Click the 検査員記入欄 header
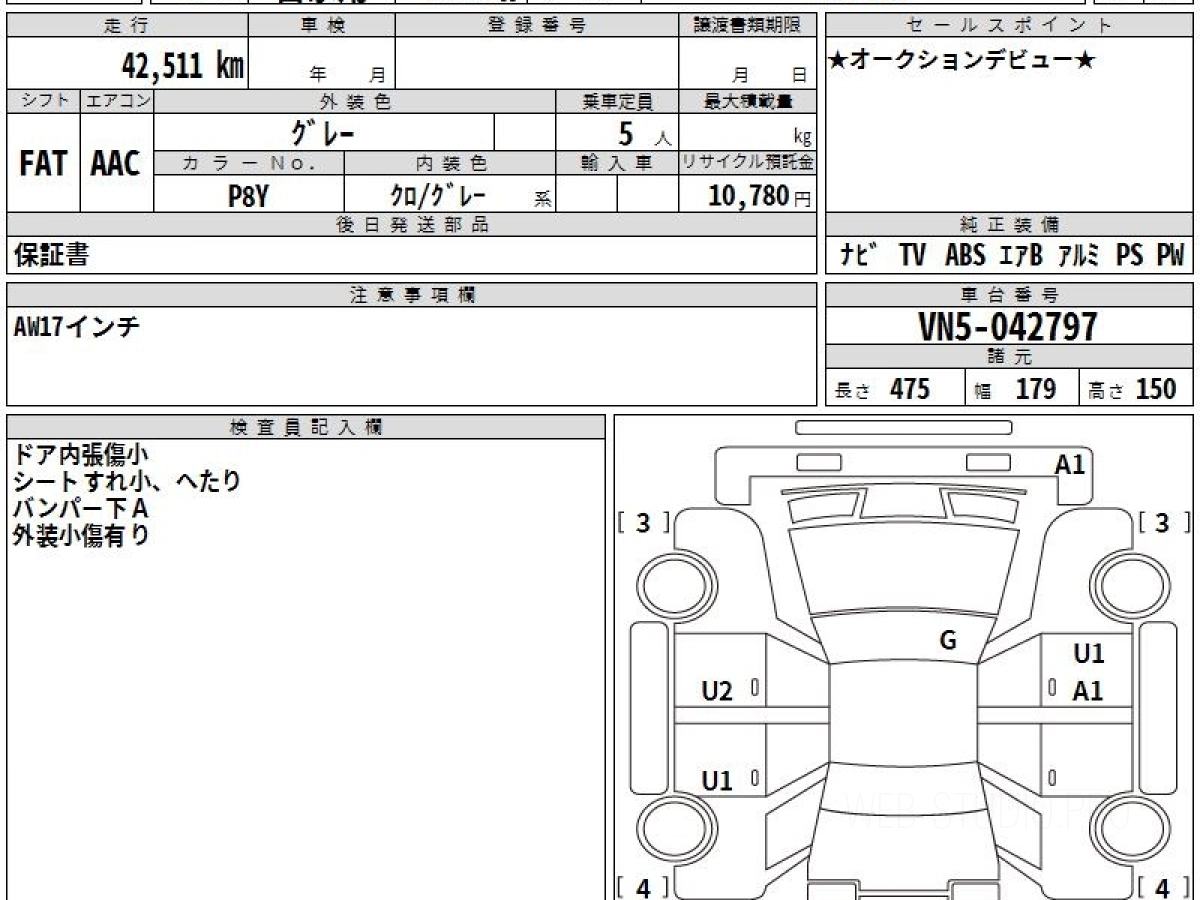Image resolution: width=1200 pixels, height=900 pixels. (x=306, y=426)
